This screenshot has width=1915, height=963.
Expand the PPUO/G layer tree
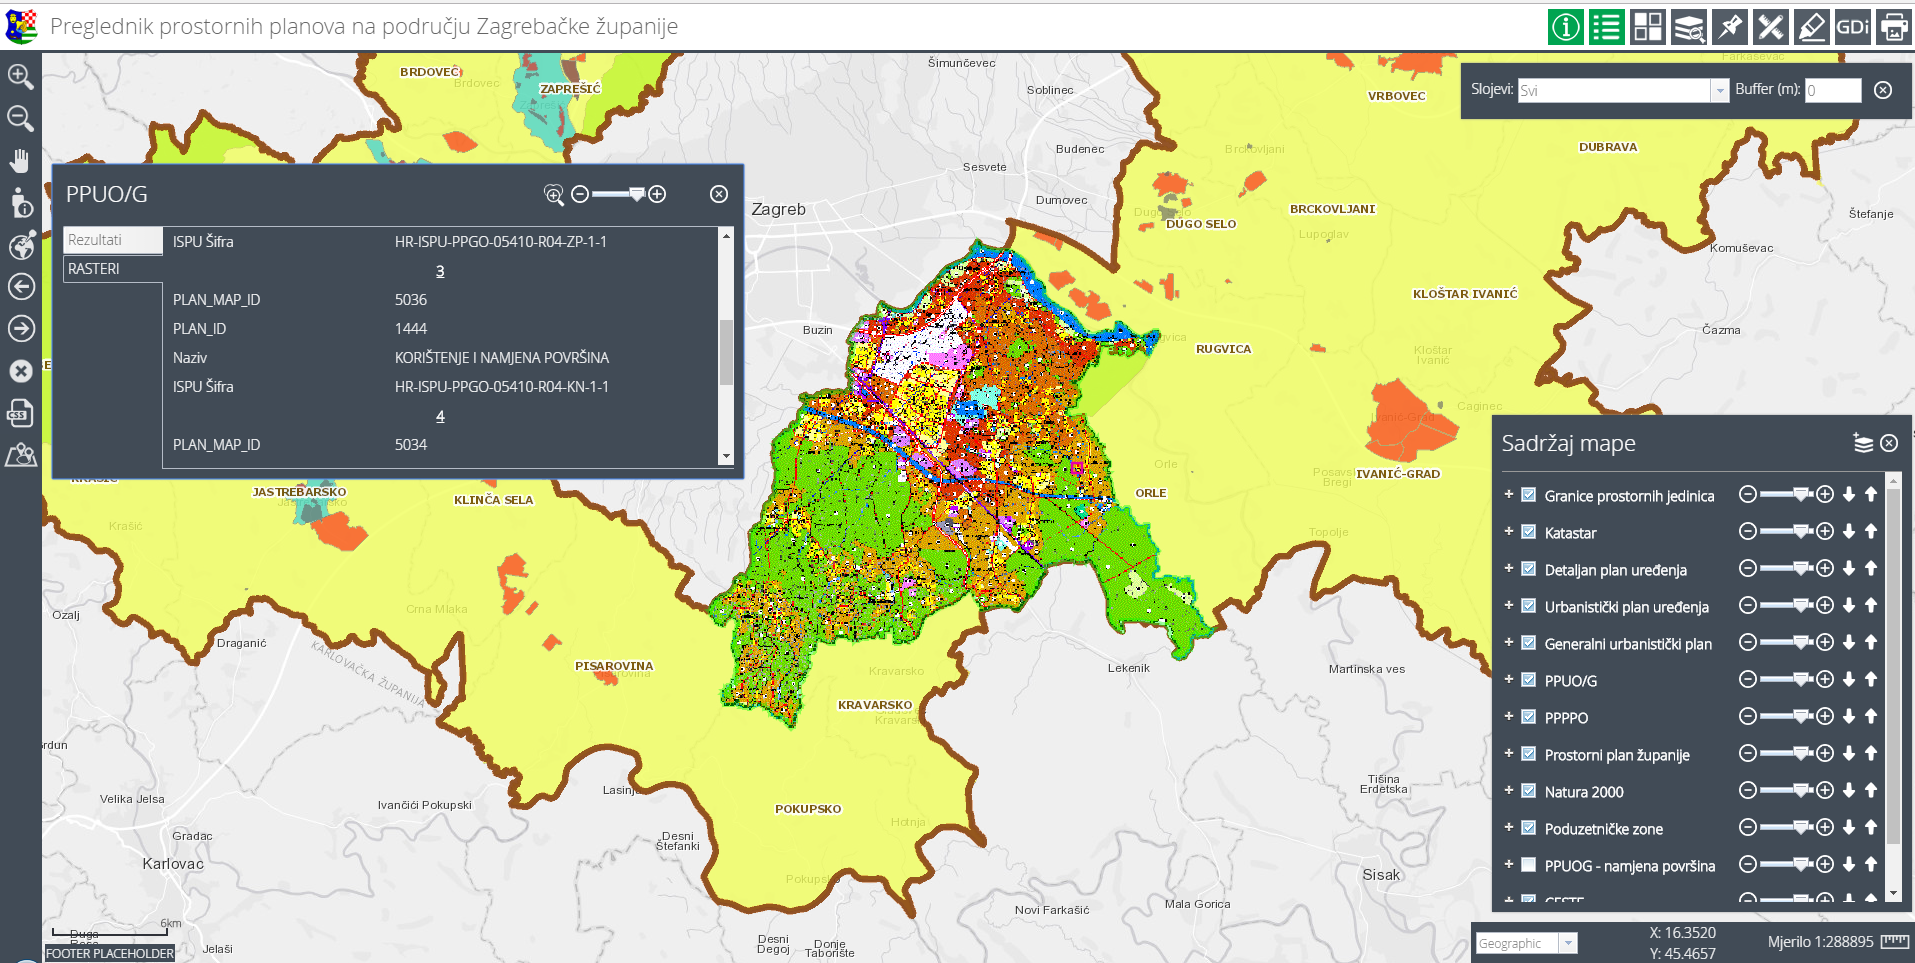coord(1508,679)
